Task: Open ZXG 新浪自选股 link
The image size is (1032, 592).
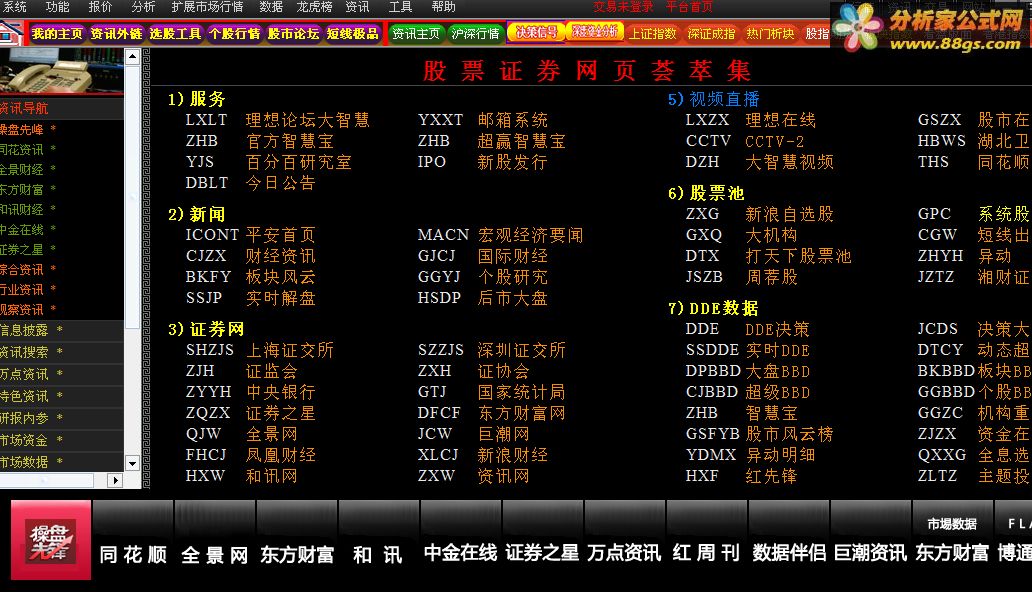Action: point(760,214)
